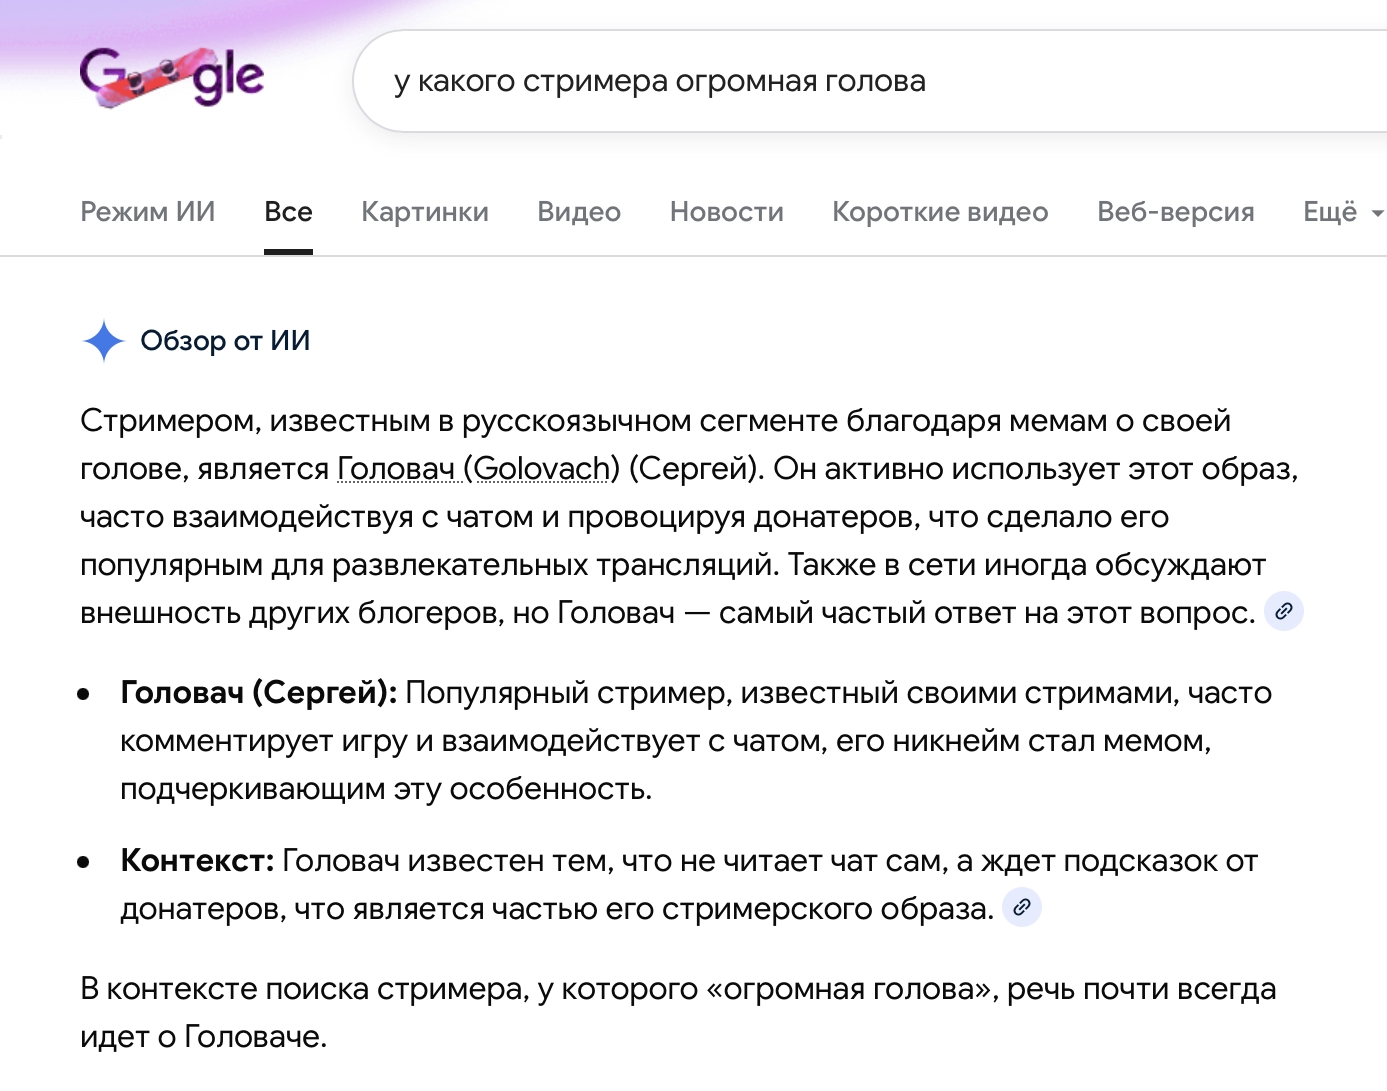Select the Веб-версия tab
Image resolution: width=1387 pixels, height=1091 pixels.
[x=1175, y=212]
